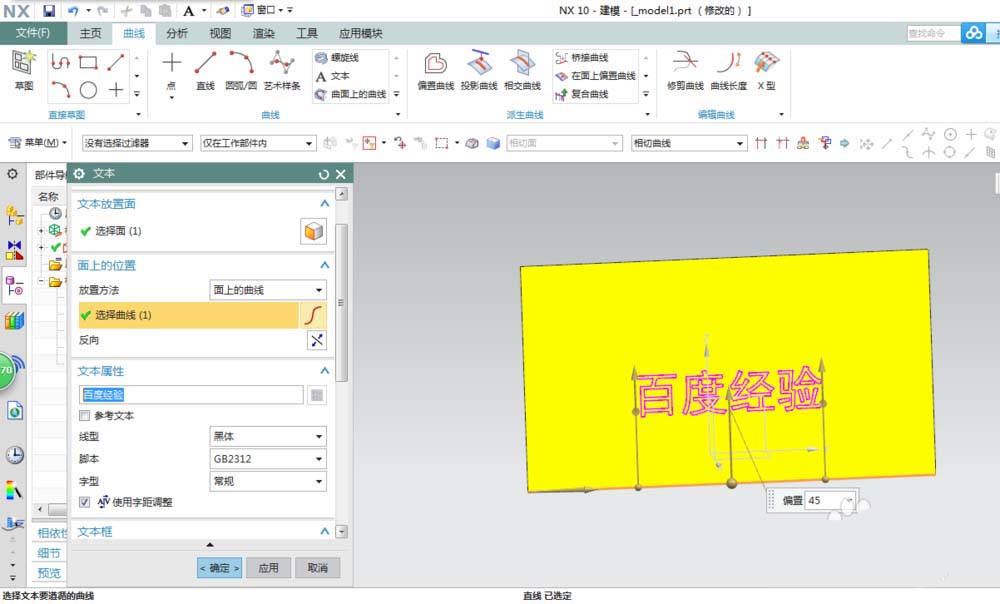Open the File (文件) menu

(x=33, y=33)
